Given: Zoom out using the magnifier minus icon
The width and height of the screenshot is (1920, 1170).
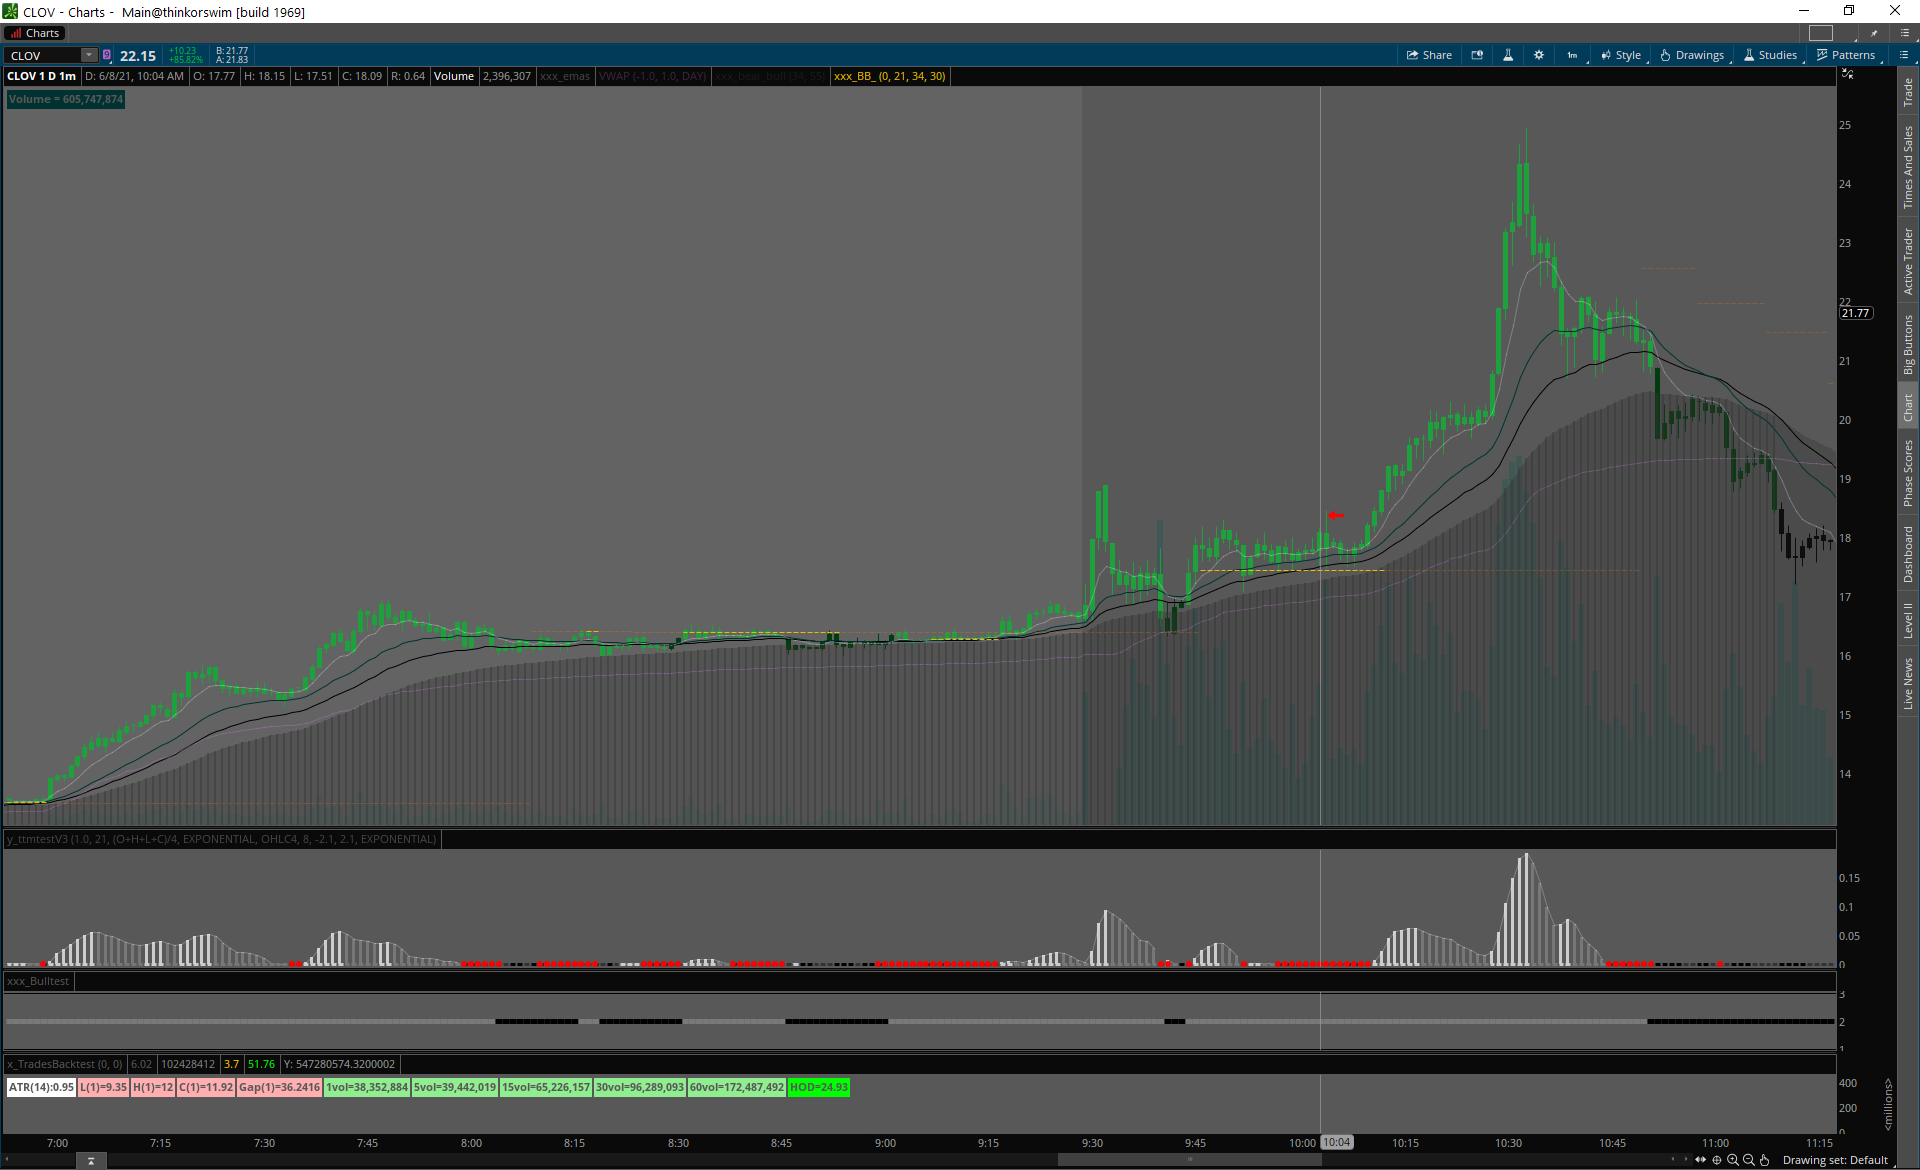Looking at the screenshot, I should tap(1749, 1160).
